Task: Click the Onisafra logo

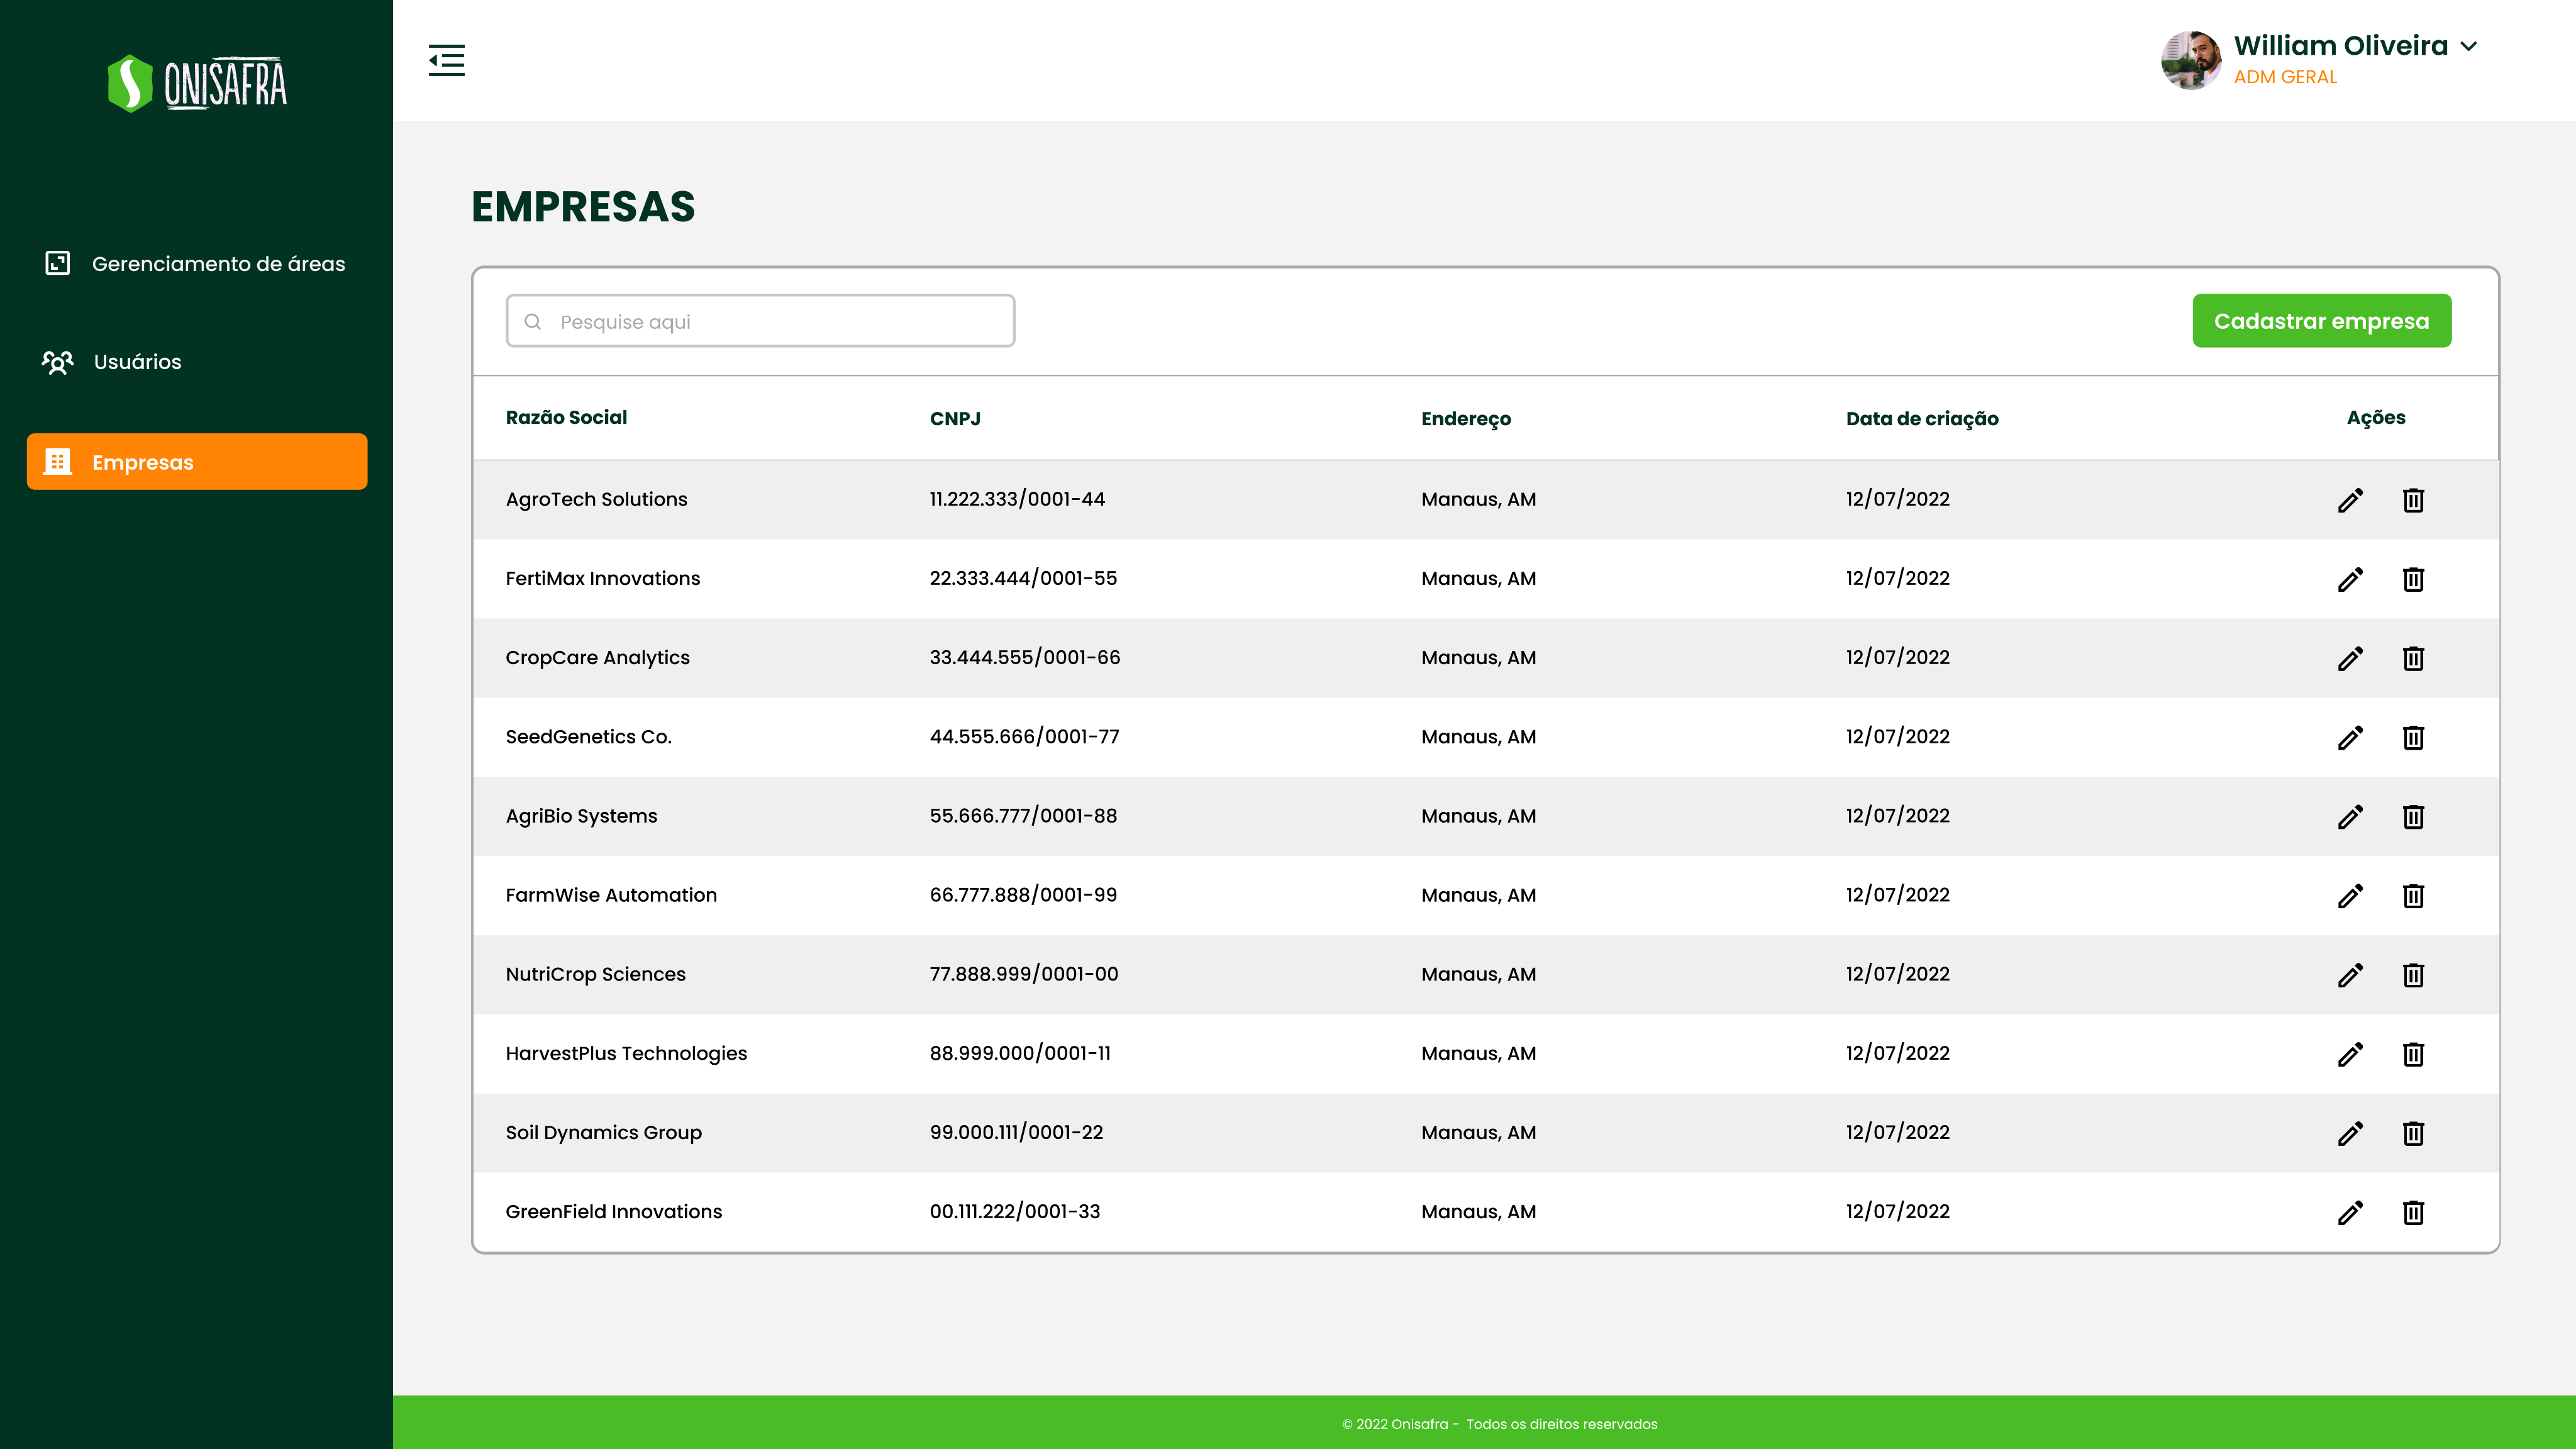Action: tap(197, 82)
